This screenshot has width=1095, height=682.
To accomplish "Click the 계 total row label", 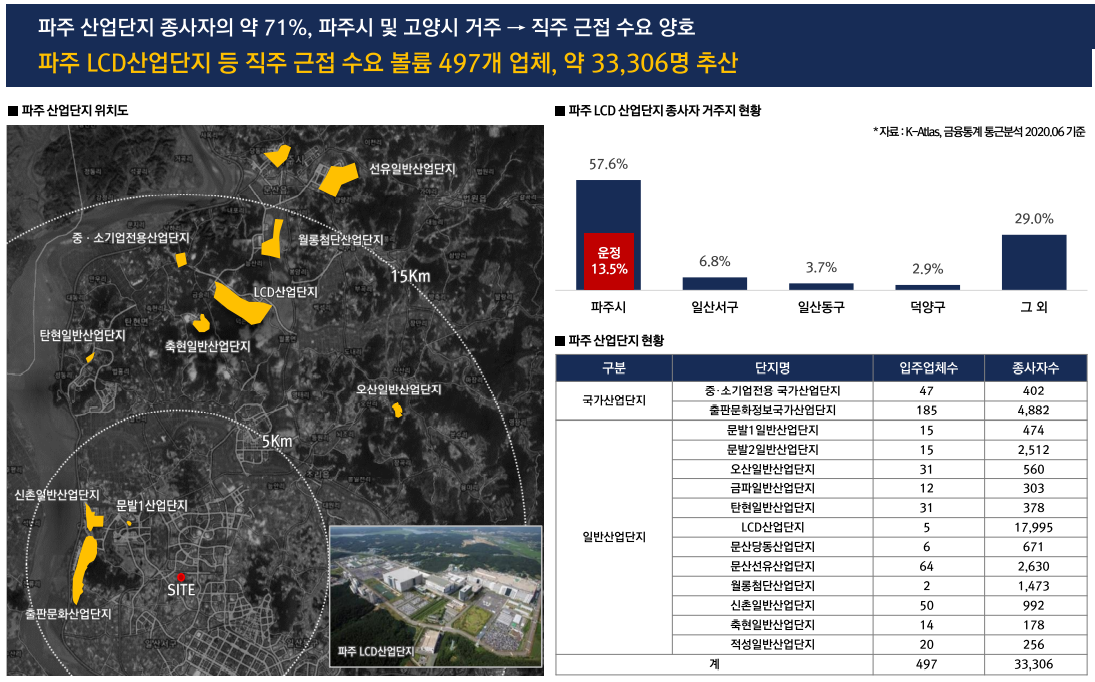I will [714, 664].
